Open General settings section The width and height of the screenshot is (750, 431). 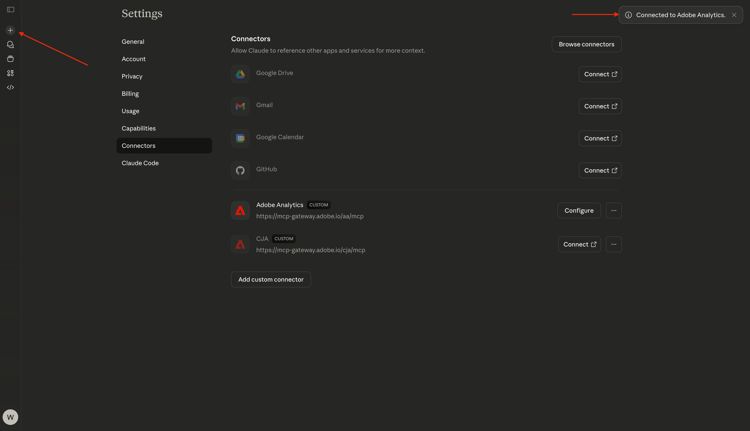(164, 42)
